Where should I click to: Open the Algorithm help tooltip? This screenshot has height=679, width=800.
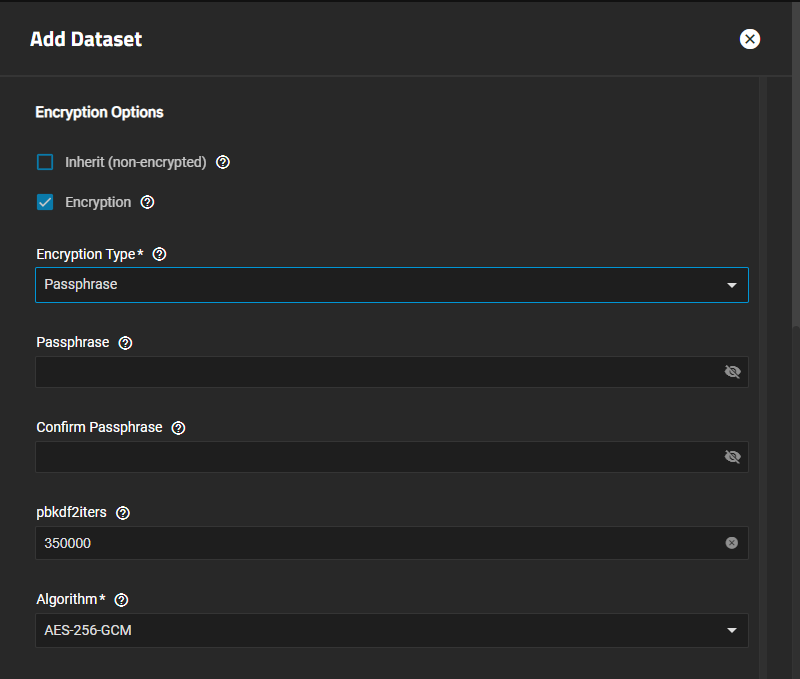(x=122, y=599)
